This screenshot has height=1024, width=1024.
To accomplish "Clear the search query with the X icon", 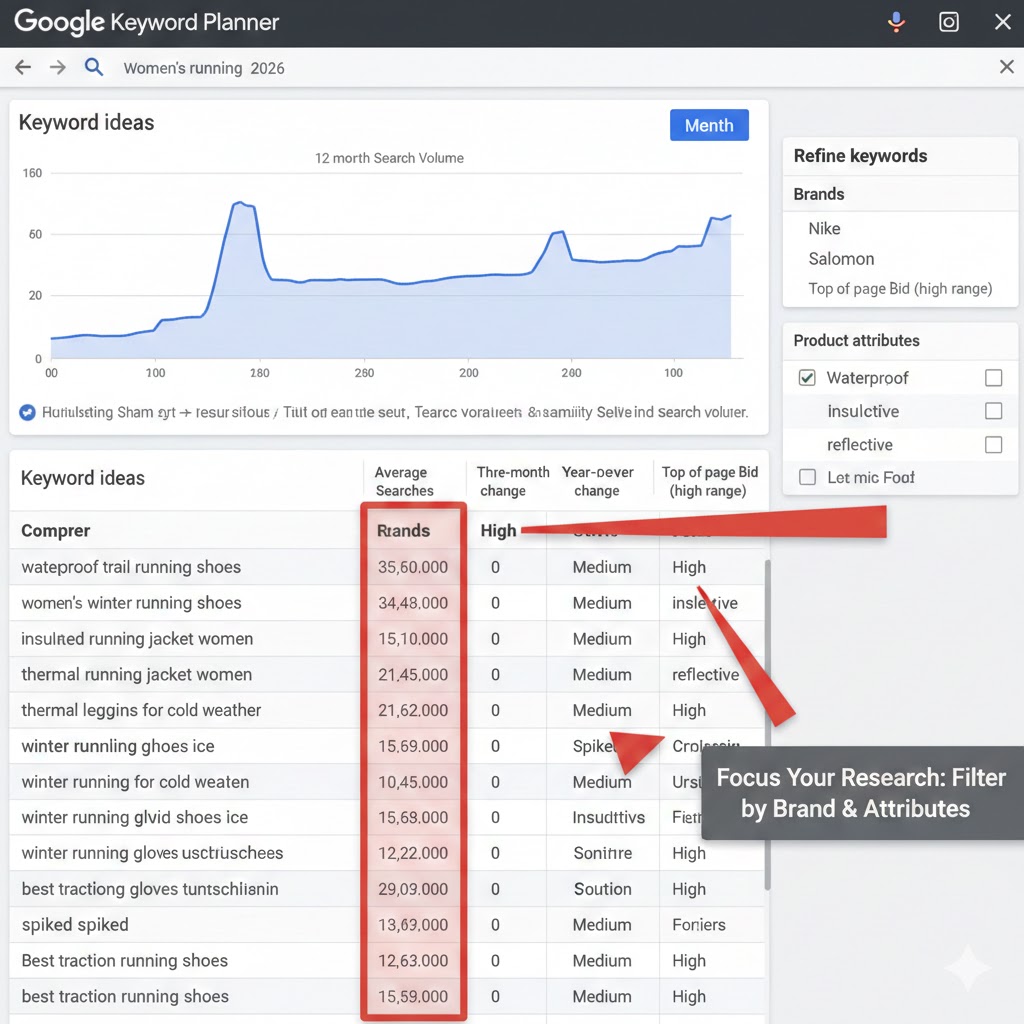I will point(1006,67).
